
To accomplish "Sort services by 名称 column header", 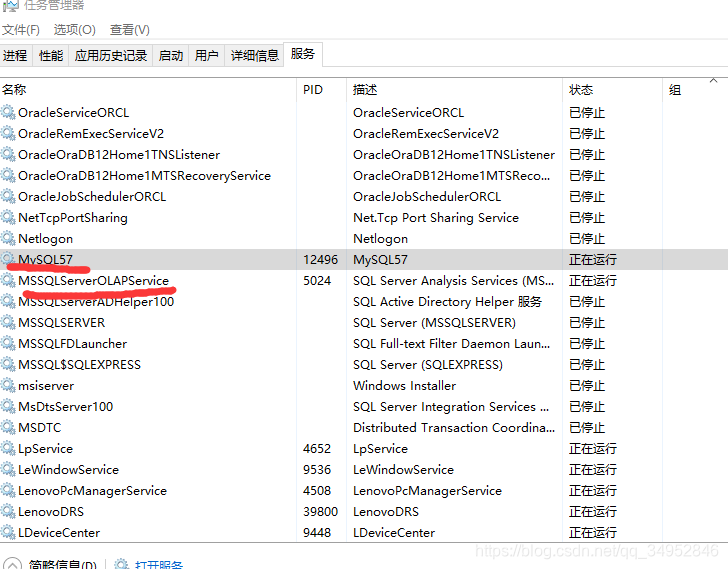I will click(148, 89).
